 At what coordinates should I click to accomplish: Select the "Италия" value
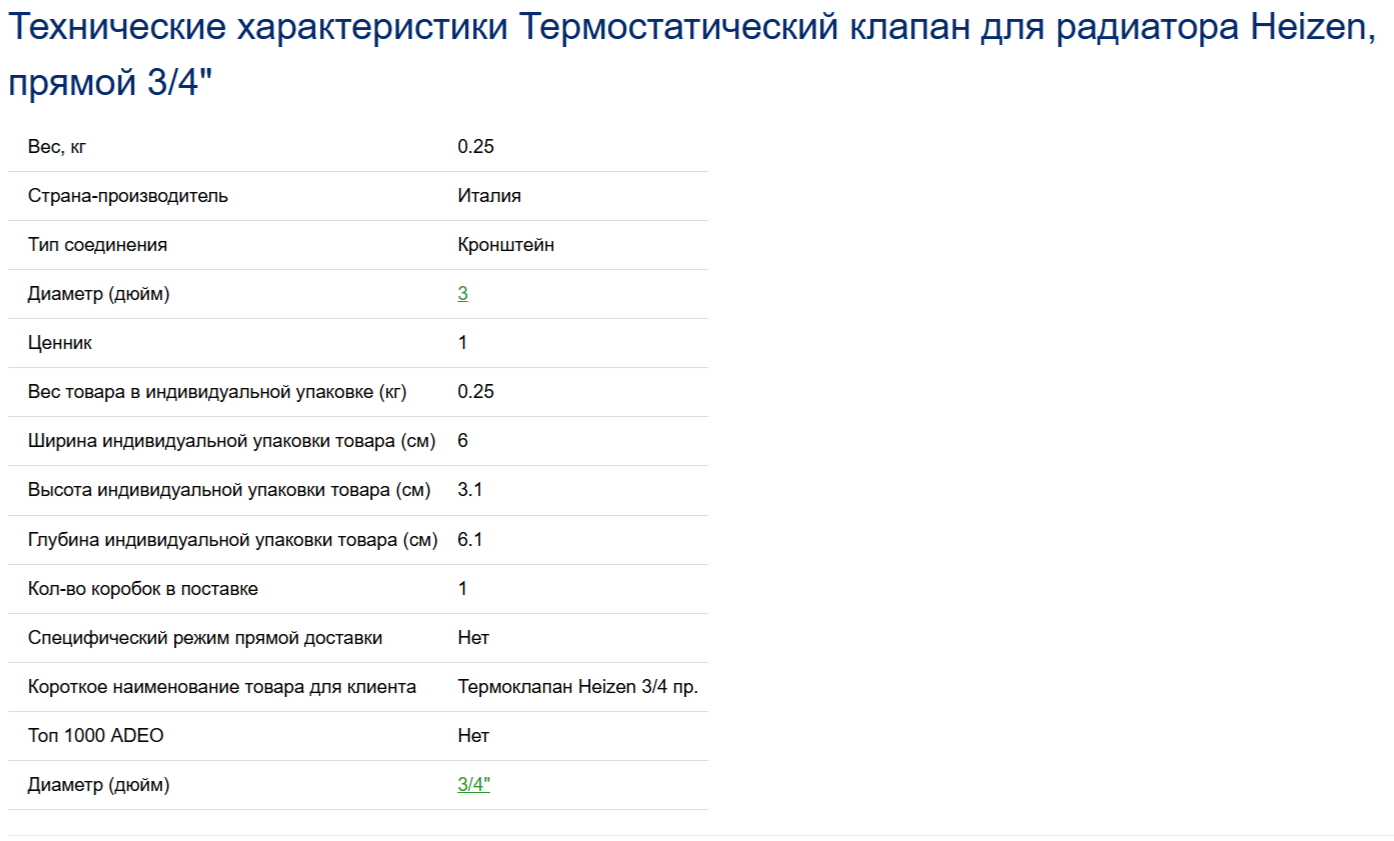click(489, 196)
